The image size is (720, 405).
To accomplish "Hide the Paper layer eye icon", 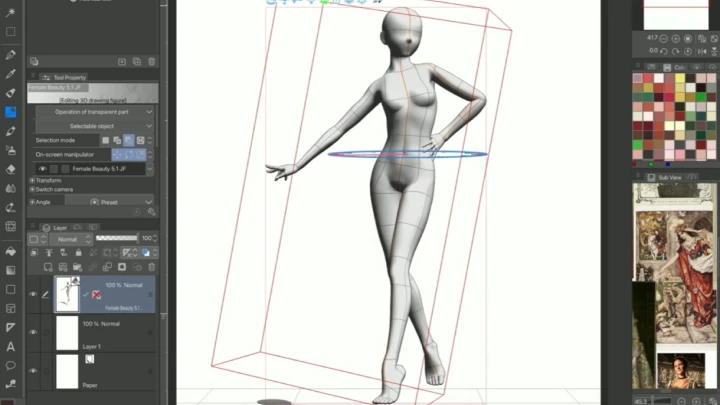I will 33,370.
